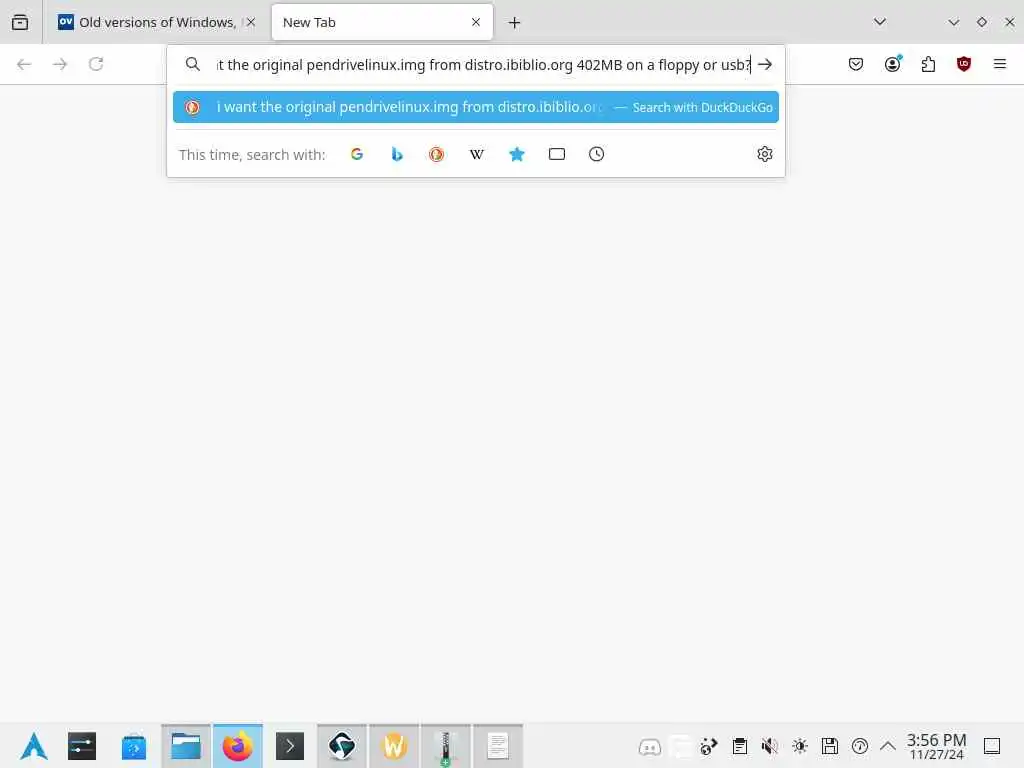Search within Bookmarks star icon
The height and width of the screenshot is (768, 1024).
click(x=517, y=154)
